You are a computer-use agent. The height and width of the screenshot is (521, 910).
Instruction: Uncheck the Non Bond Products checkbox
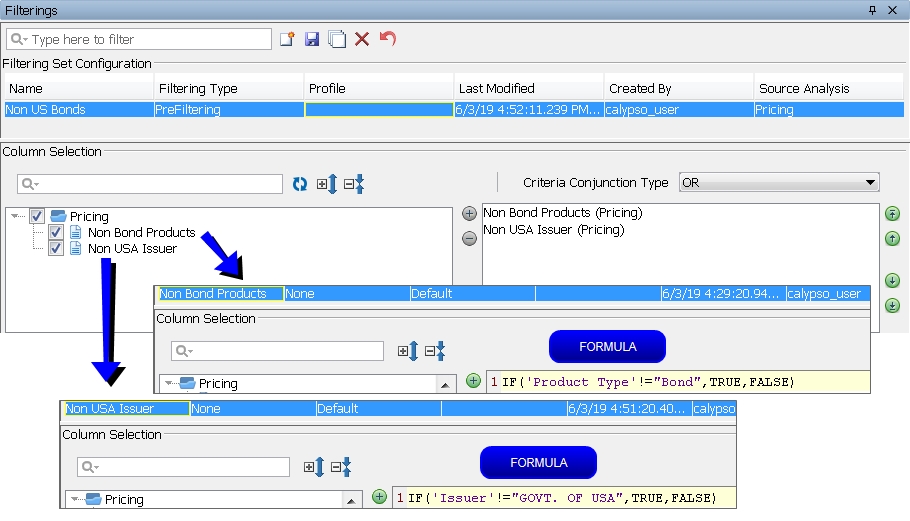click(56, 232)
